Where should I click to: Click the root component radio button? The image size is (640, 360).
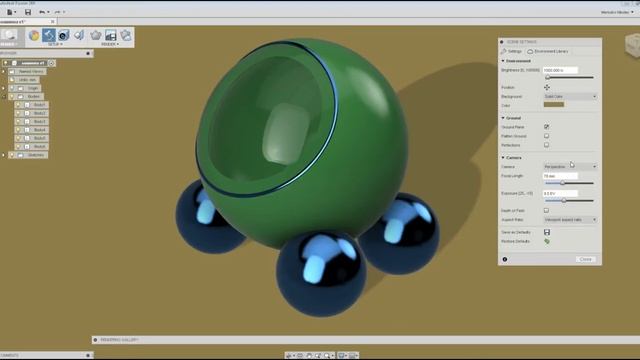click(x=52, y=63)
